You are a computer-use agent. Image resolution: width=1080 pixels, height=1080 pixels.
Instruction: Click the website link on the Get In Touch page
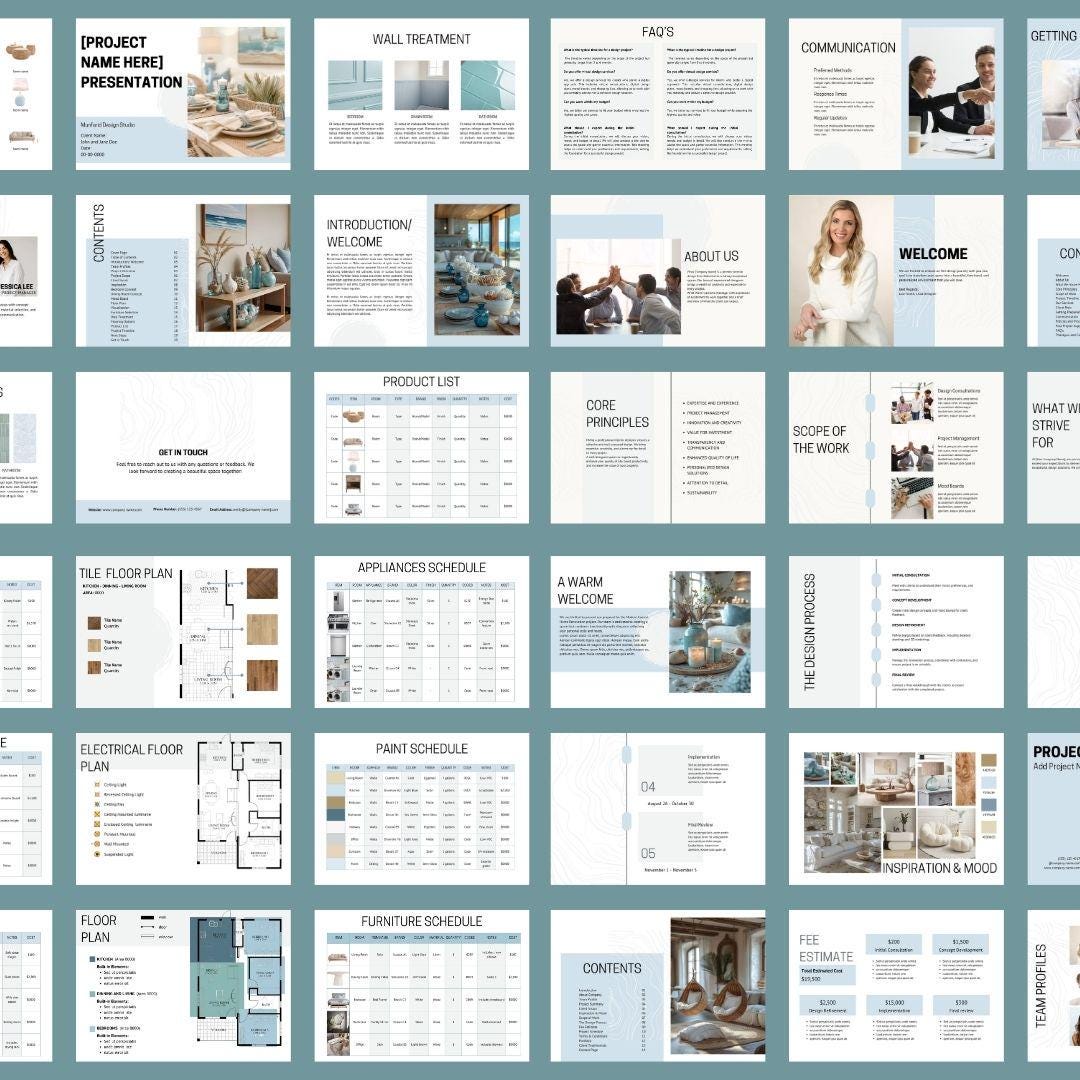[x=122, y=509]
